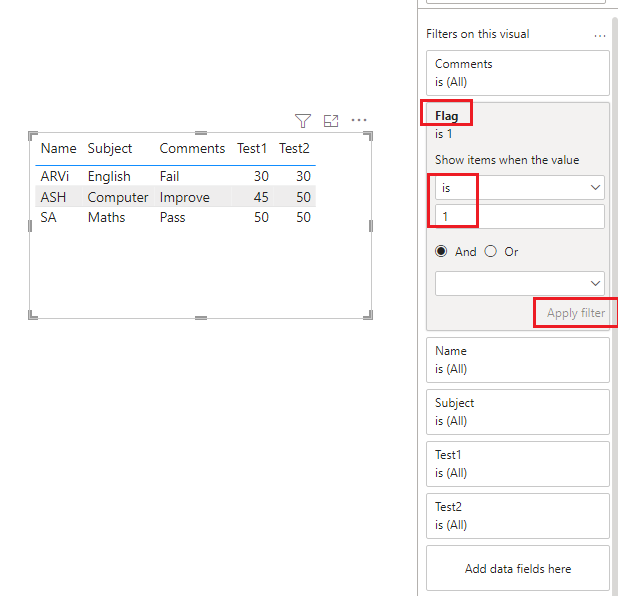Sort by the Name column header
Image resolution: width=618 pixels, height=596 pixels.
[x=58, y=149]
